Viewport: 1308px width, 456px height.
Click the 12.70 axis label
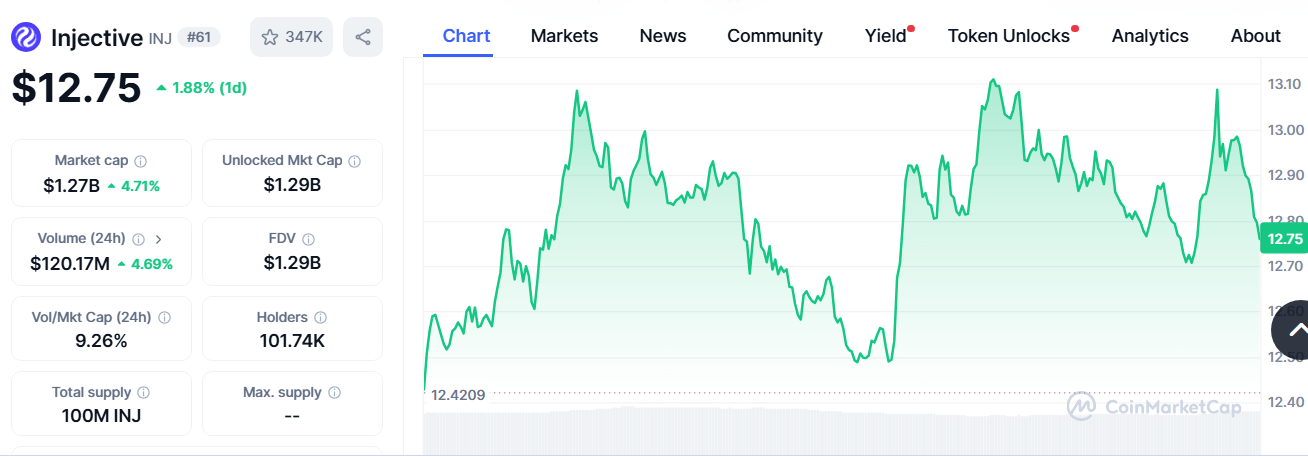pyautogui.click(x=1285, y=266)
